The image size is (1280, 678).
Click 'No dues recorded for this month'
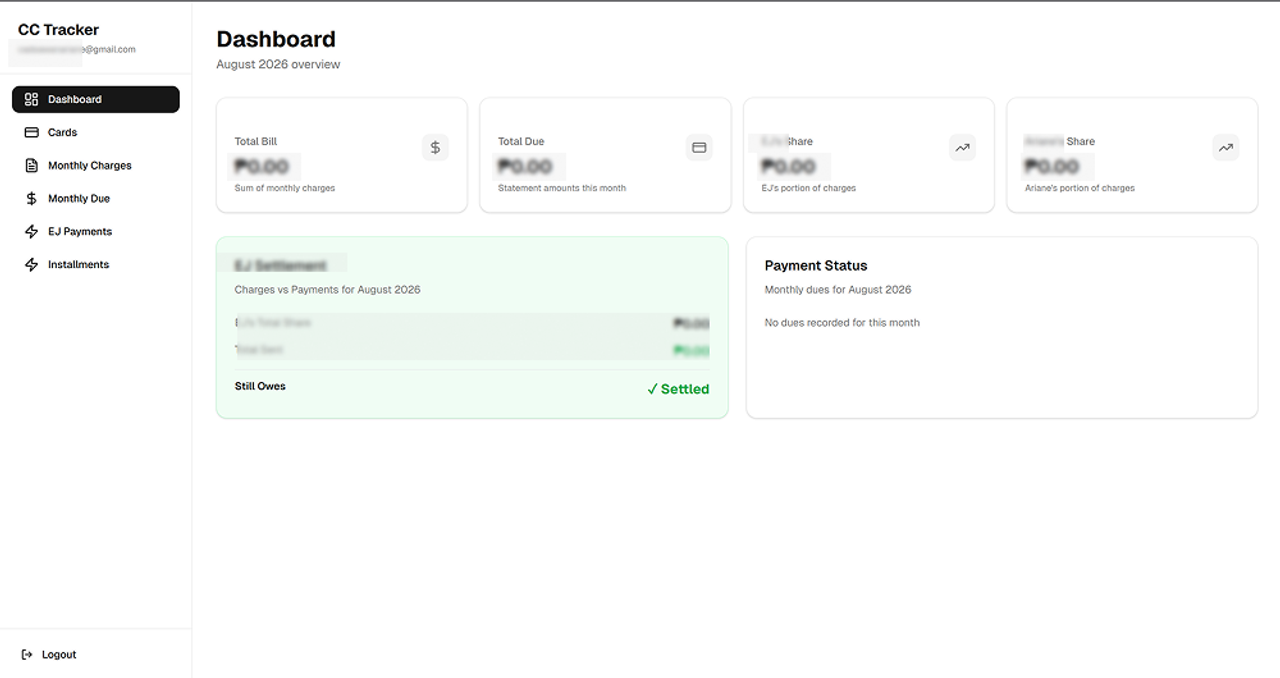pos(842,322)
